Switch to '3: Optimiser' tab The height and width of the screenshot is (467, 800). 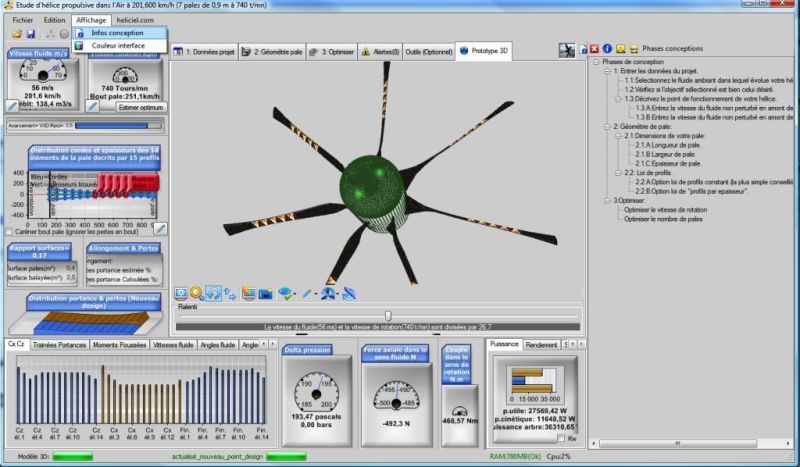point(332,52)
